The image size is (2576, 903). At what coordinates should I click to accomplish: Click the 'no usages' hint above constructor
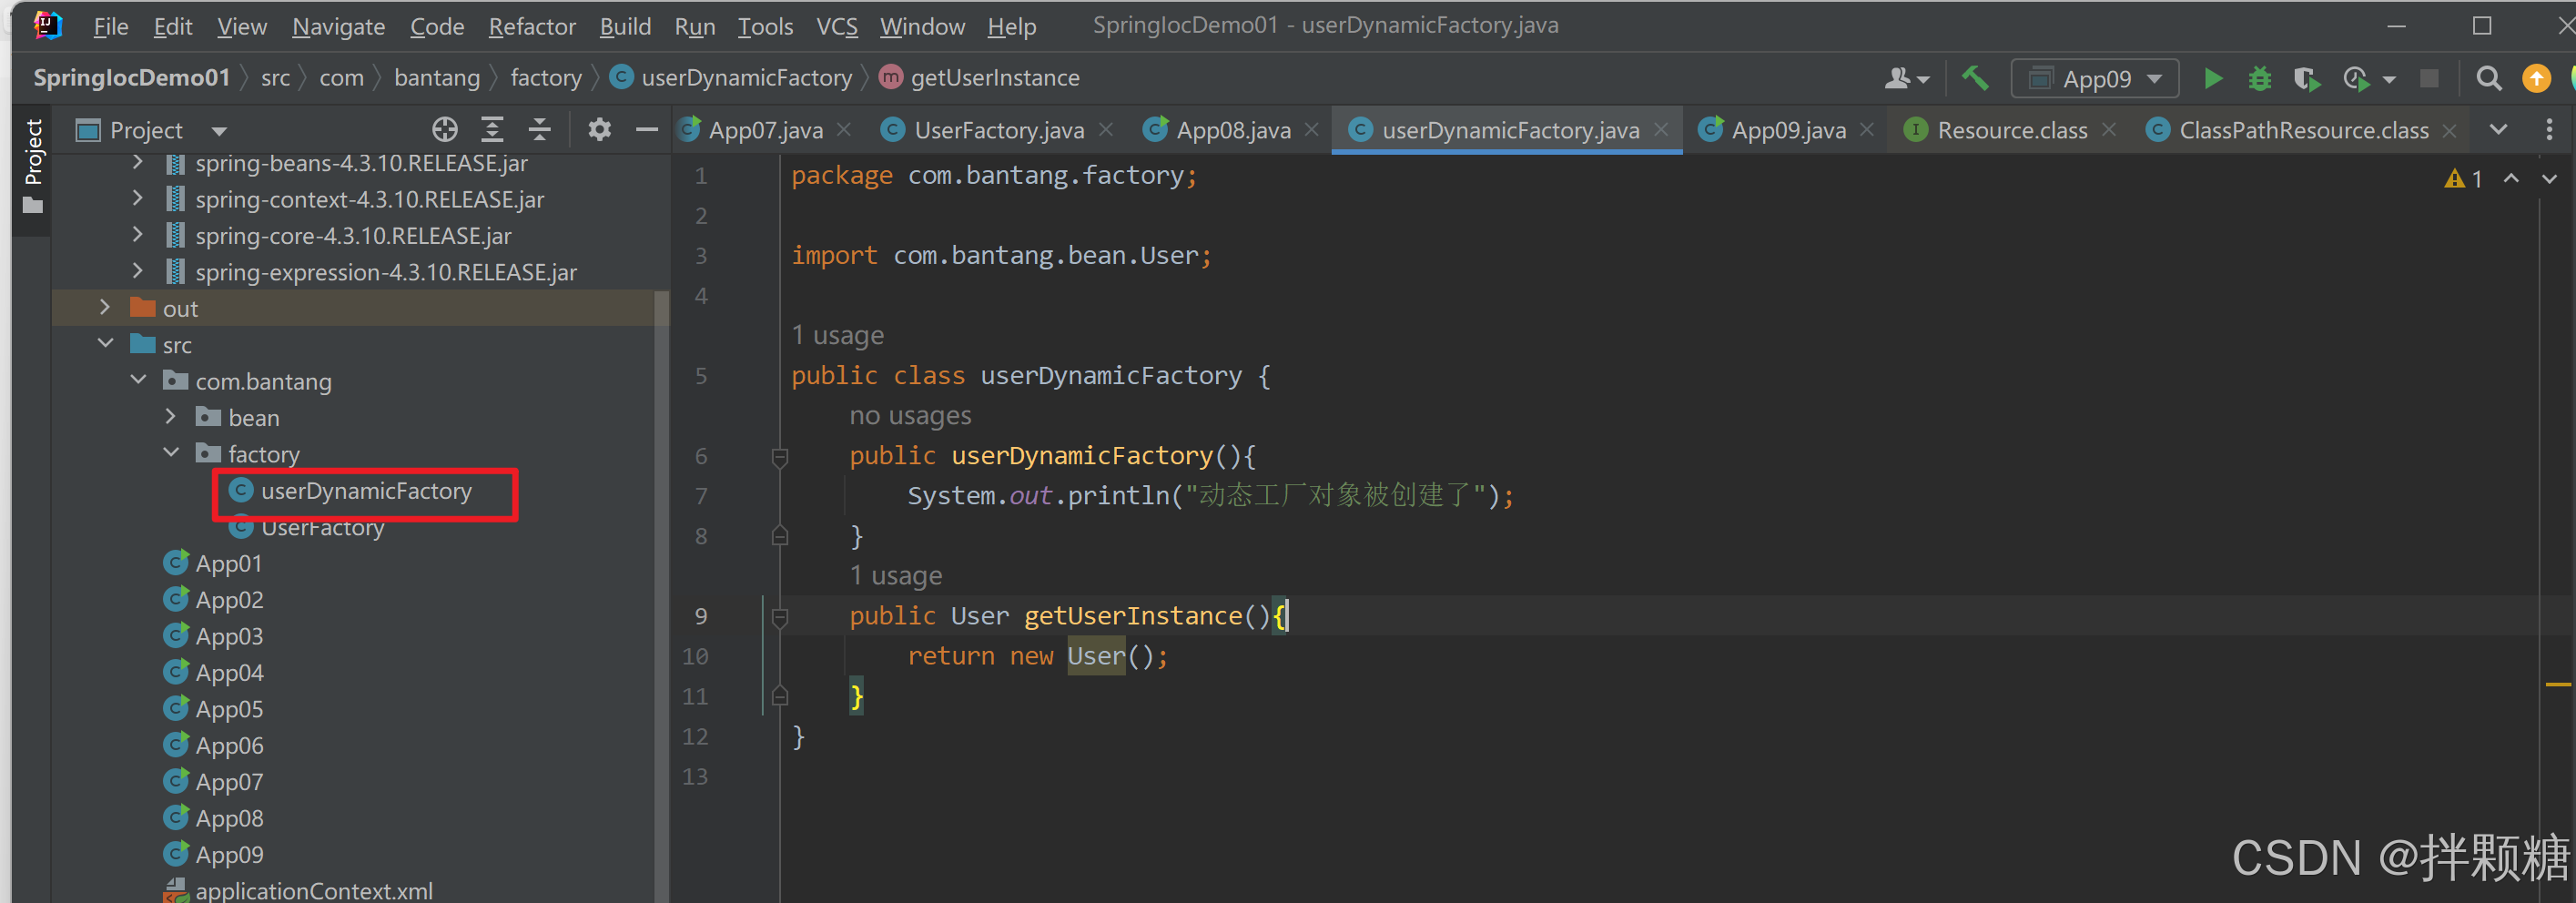tap(910, 415)
